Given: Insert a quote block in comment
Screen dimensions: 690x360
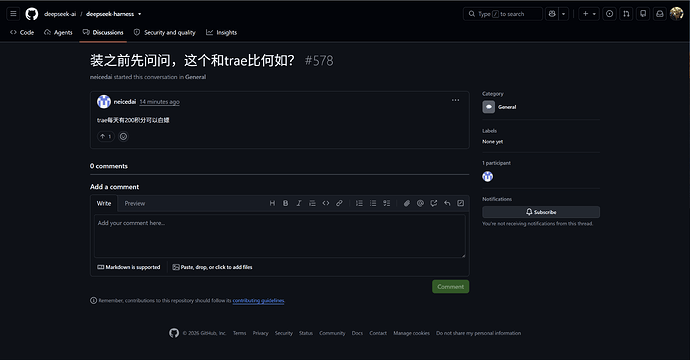Looking at the screenshot, I should [312, 203].
